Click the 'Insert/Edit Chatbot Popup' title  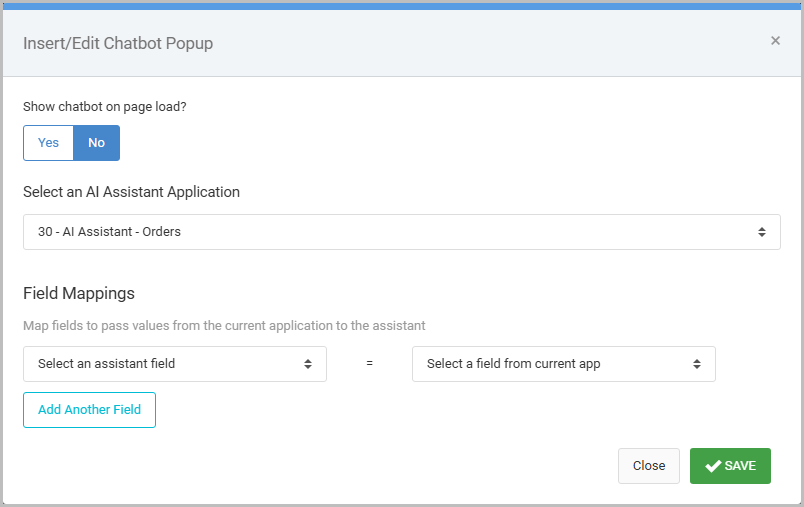tap(118, 43)
